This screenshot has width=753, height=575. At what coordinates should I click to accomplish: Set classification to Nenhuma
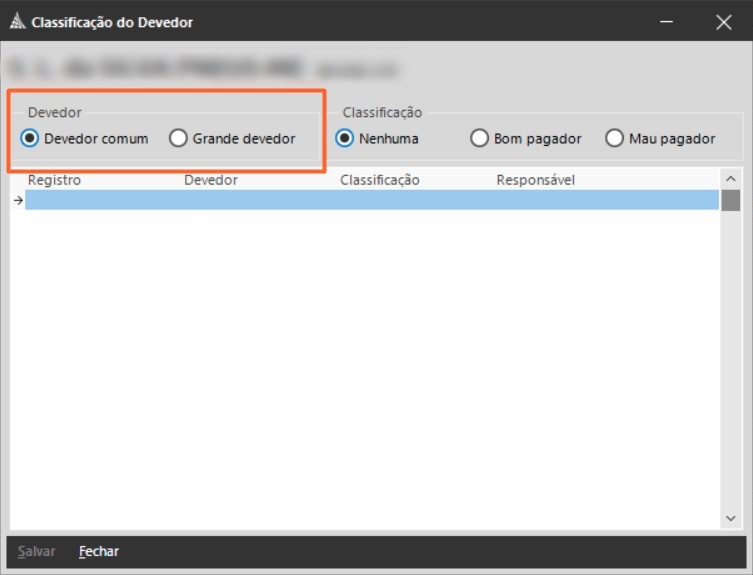(x=345, y=139)
